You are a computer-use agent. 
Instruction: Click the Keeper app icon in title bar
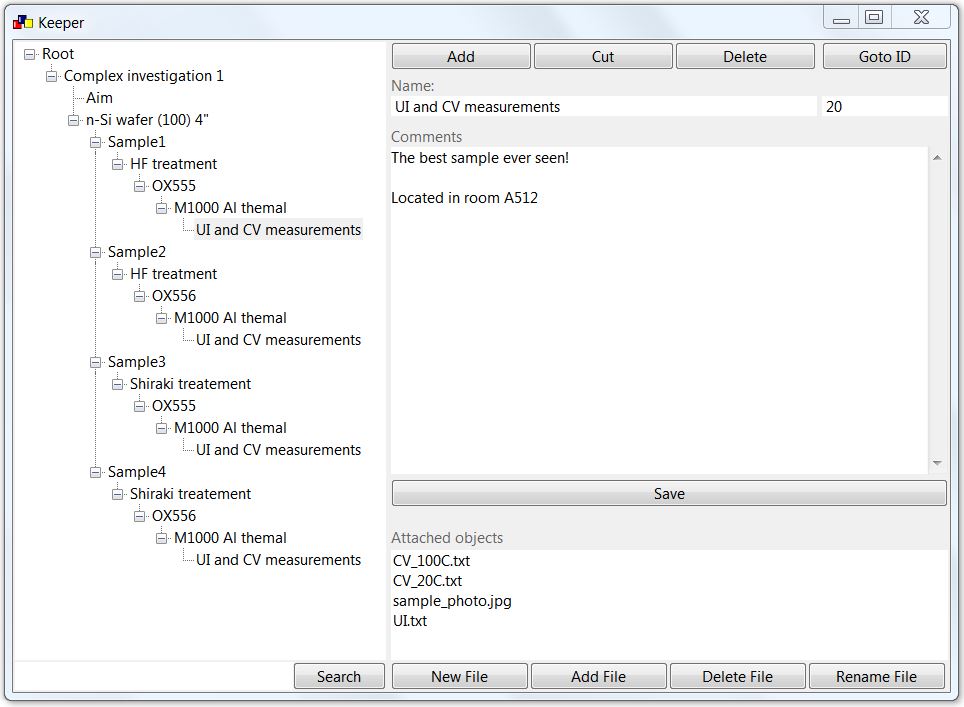23,23
